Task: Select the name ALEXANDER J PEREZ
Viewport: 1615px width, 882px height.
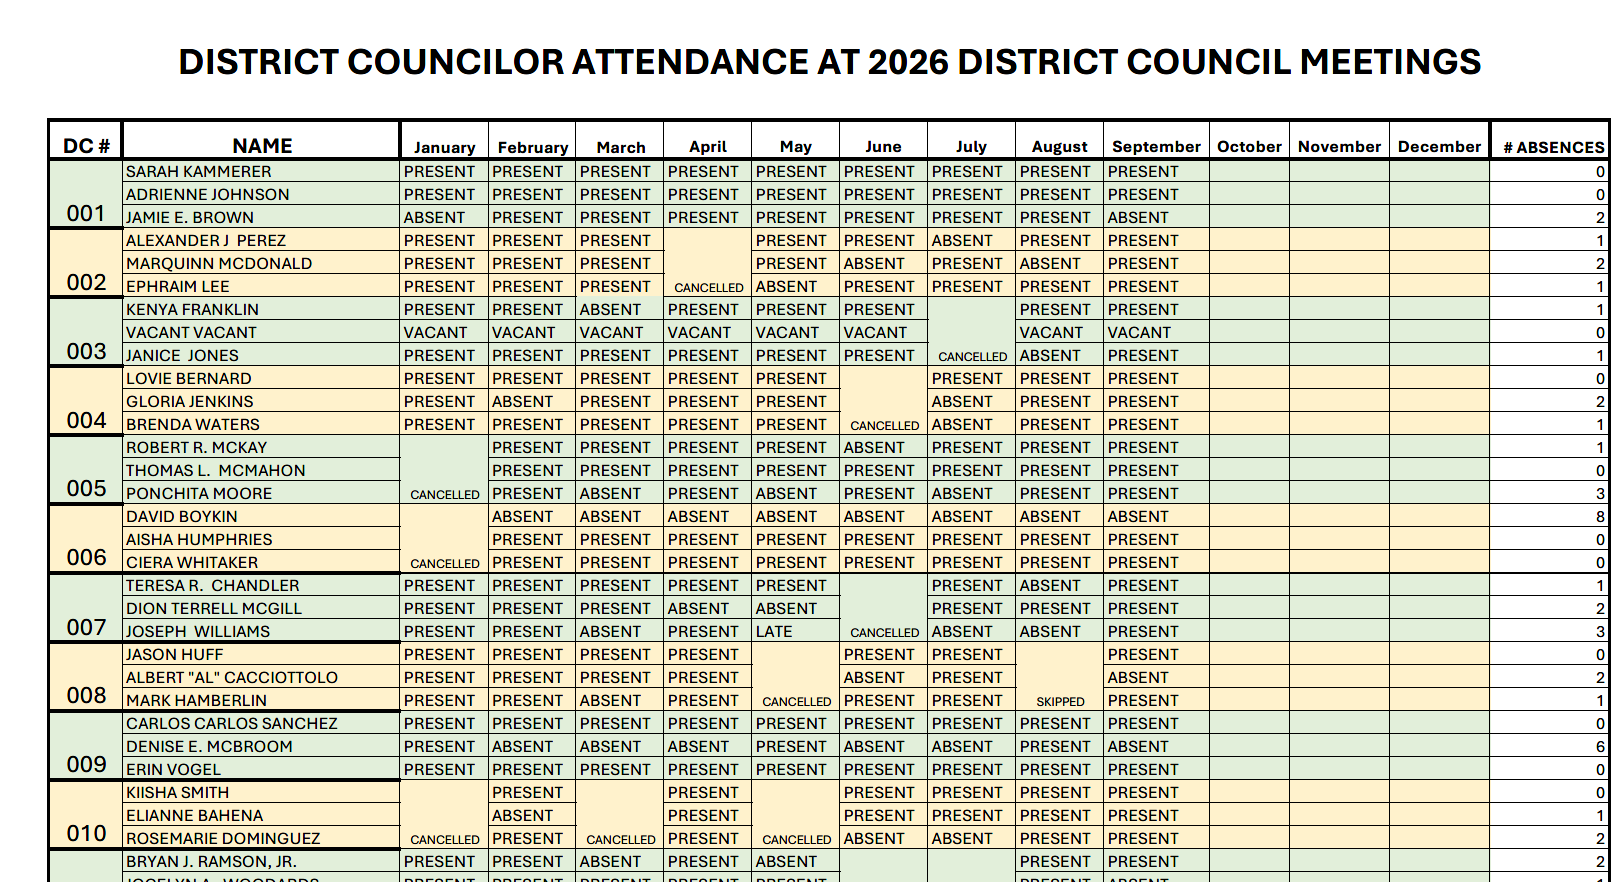Action: coord(205,241)
